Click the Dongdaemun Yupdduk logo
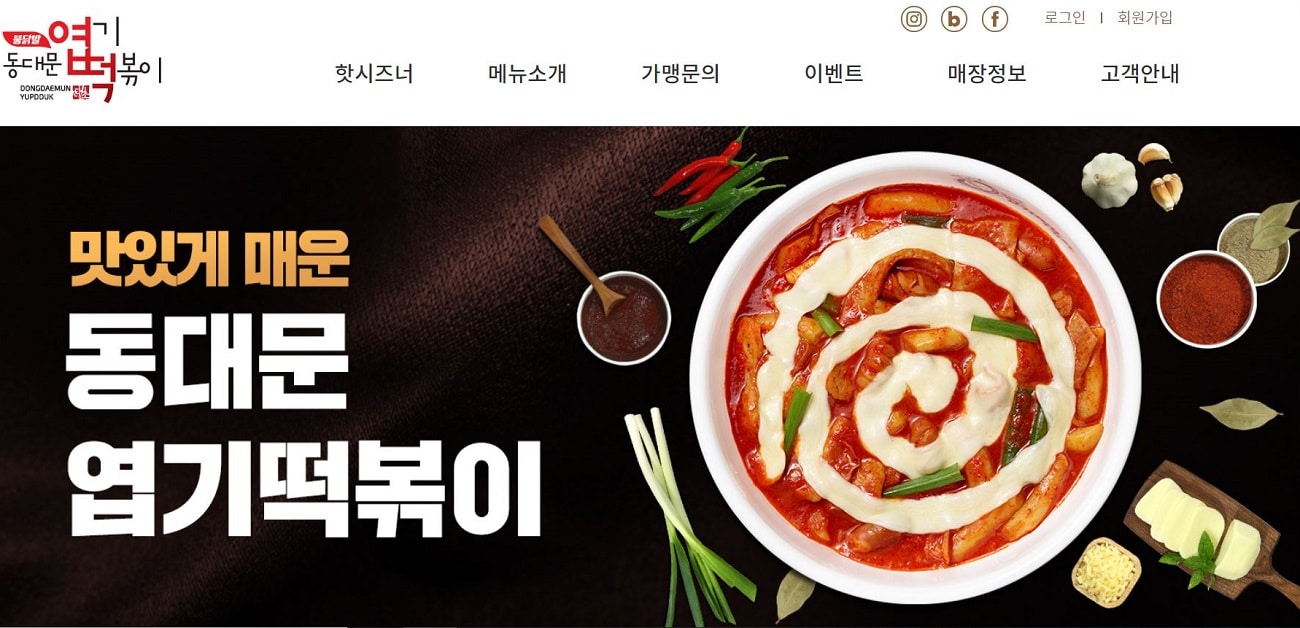1300x628 pixels. tap(81, 59)
